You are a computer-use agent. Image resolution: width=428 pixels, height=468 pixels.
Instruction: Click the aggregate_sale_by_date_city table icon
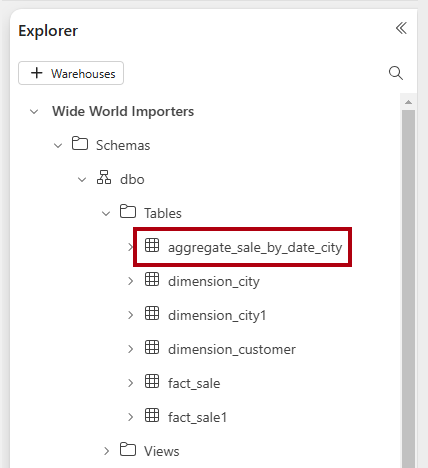(x=152, y=245)
